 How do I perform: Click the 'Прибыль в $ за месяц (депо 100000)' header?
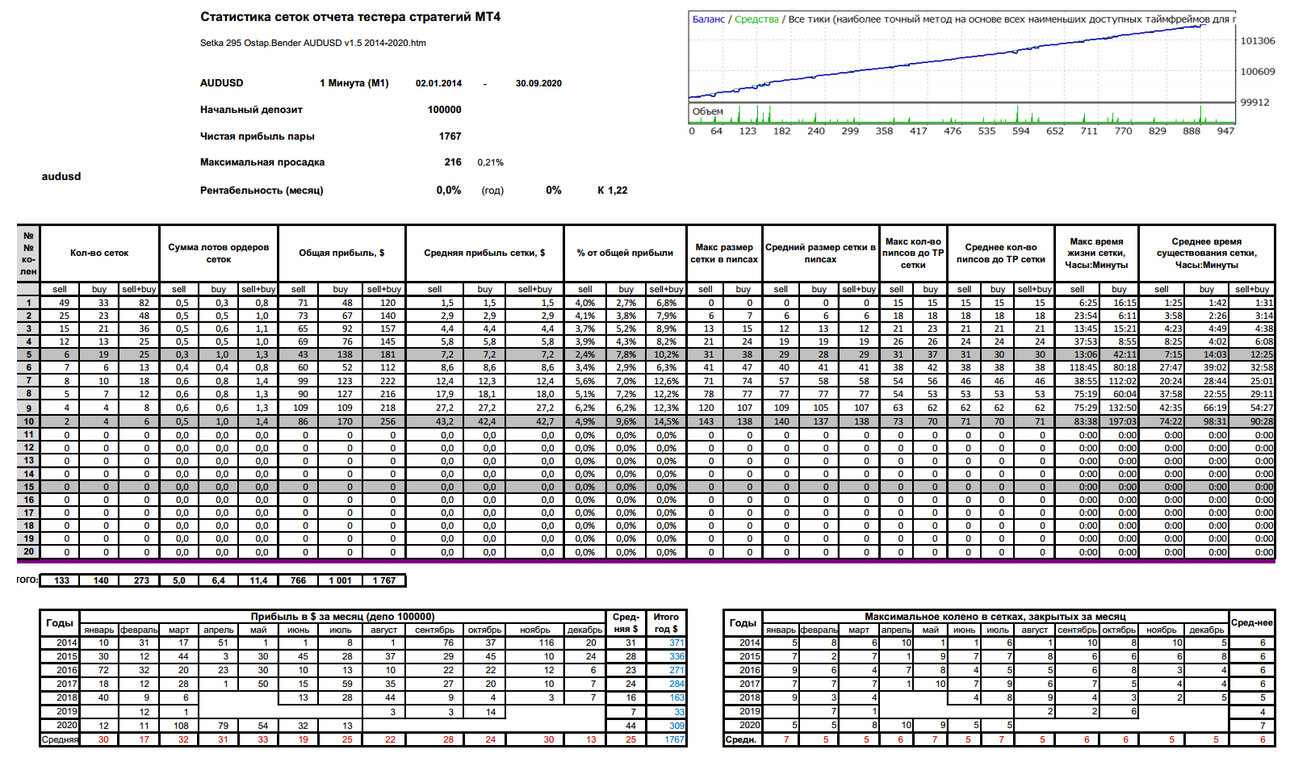[343, 616]
